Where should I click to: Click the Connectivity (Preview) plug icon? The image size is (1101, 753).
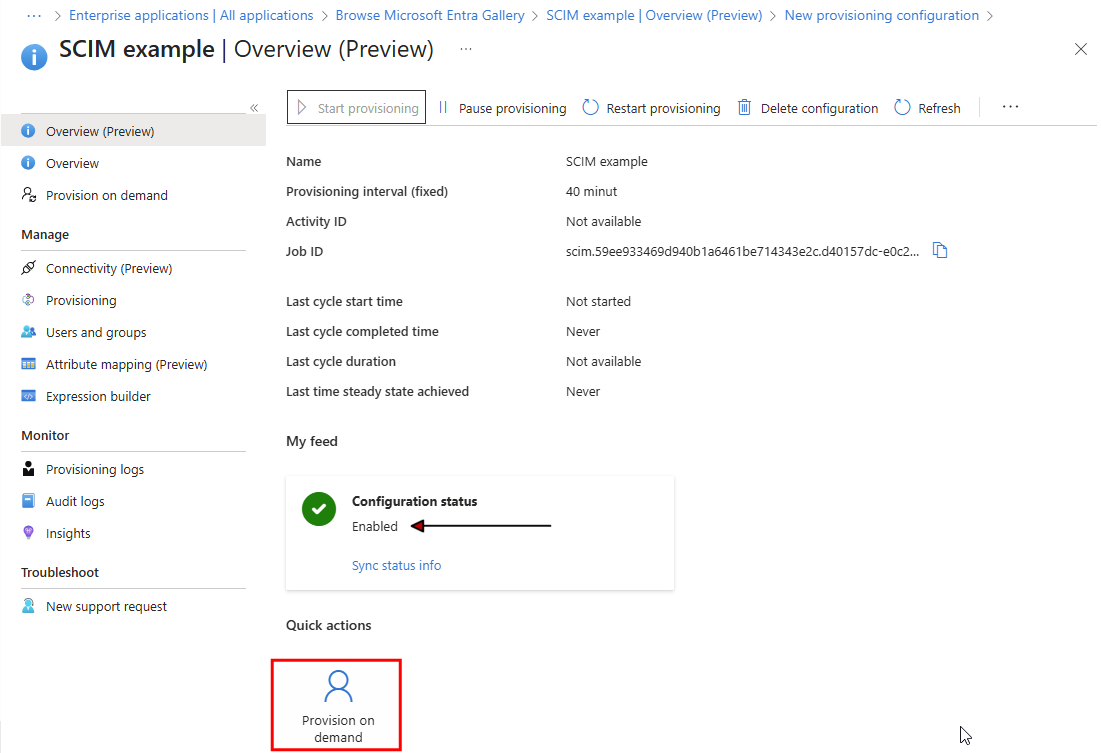pyautogui.click(x=29, y=268)
